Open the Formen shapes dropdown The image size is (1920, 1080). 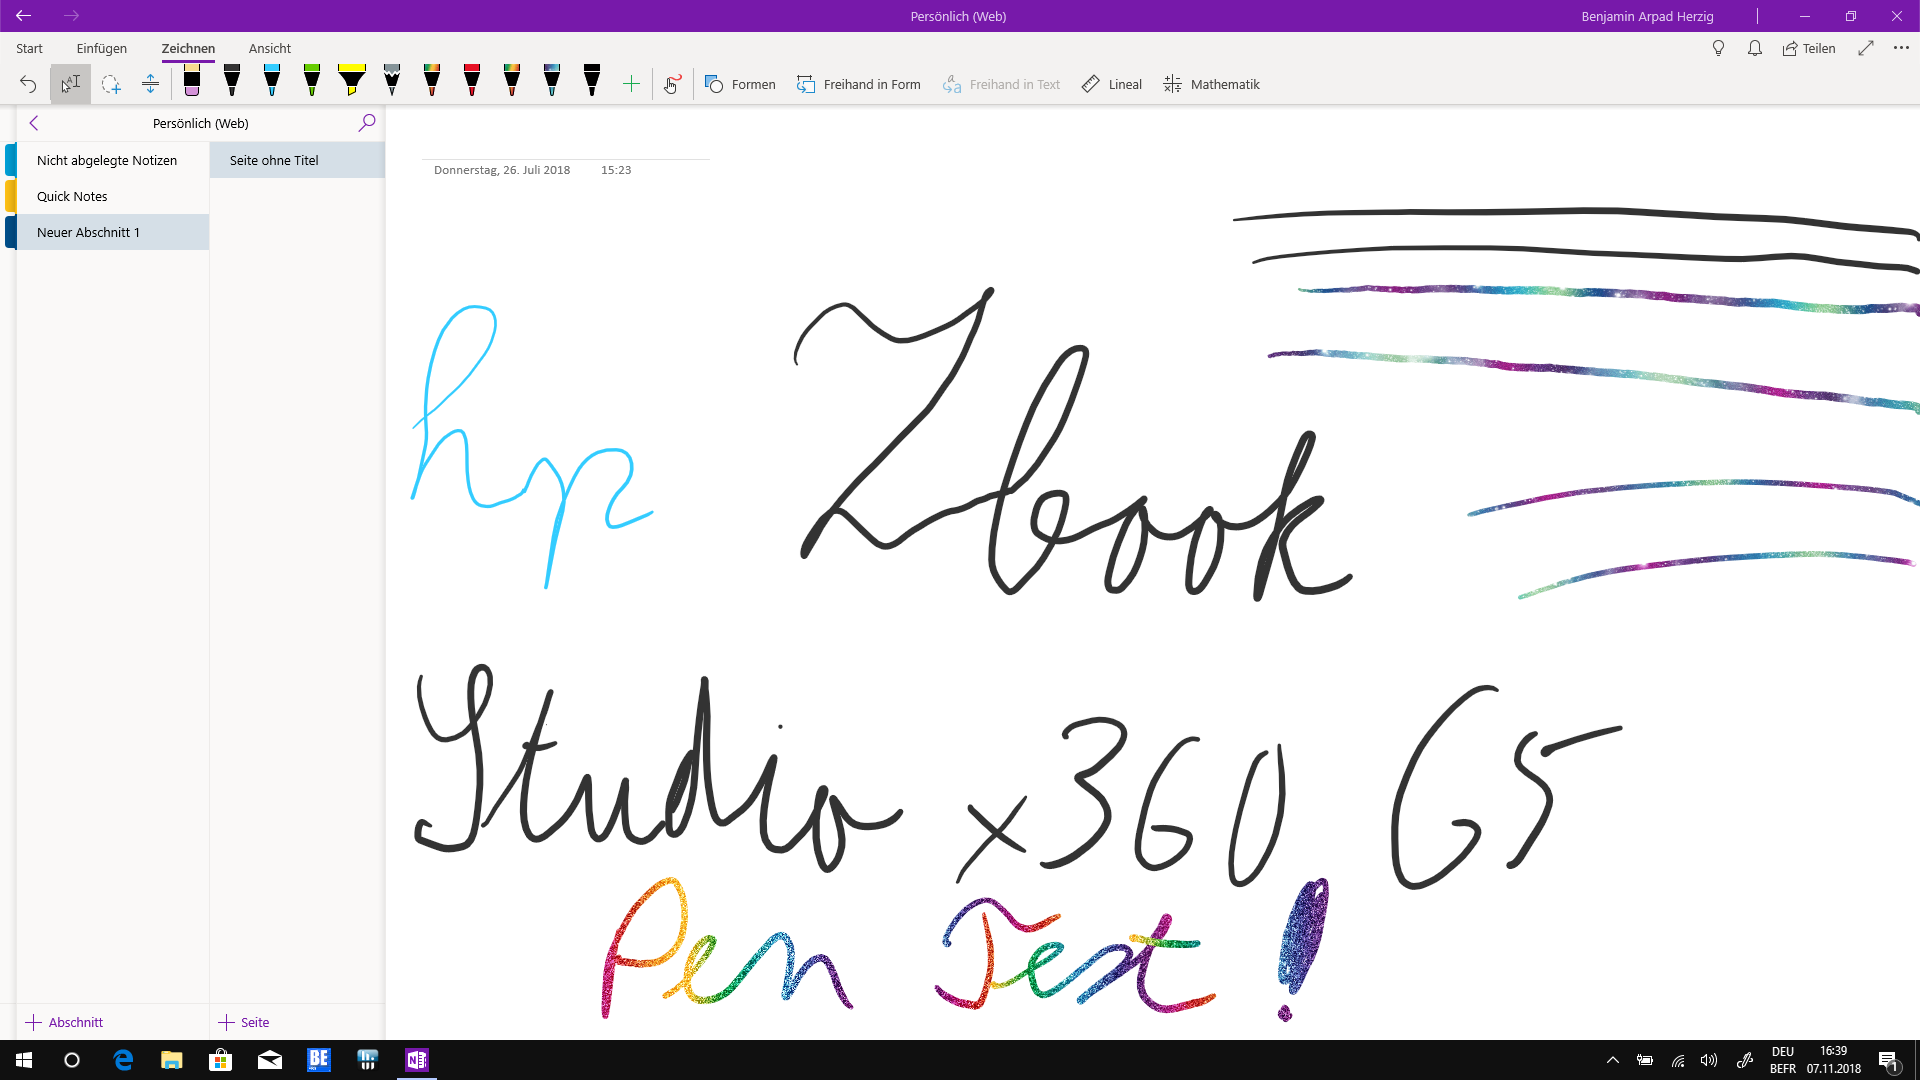click(x=740, y=85)
